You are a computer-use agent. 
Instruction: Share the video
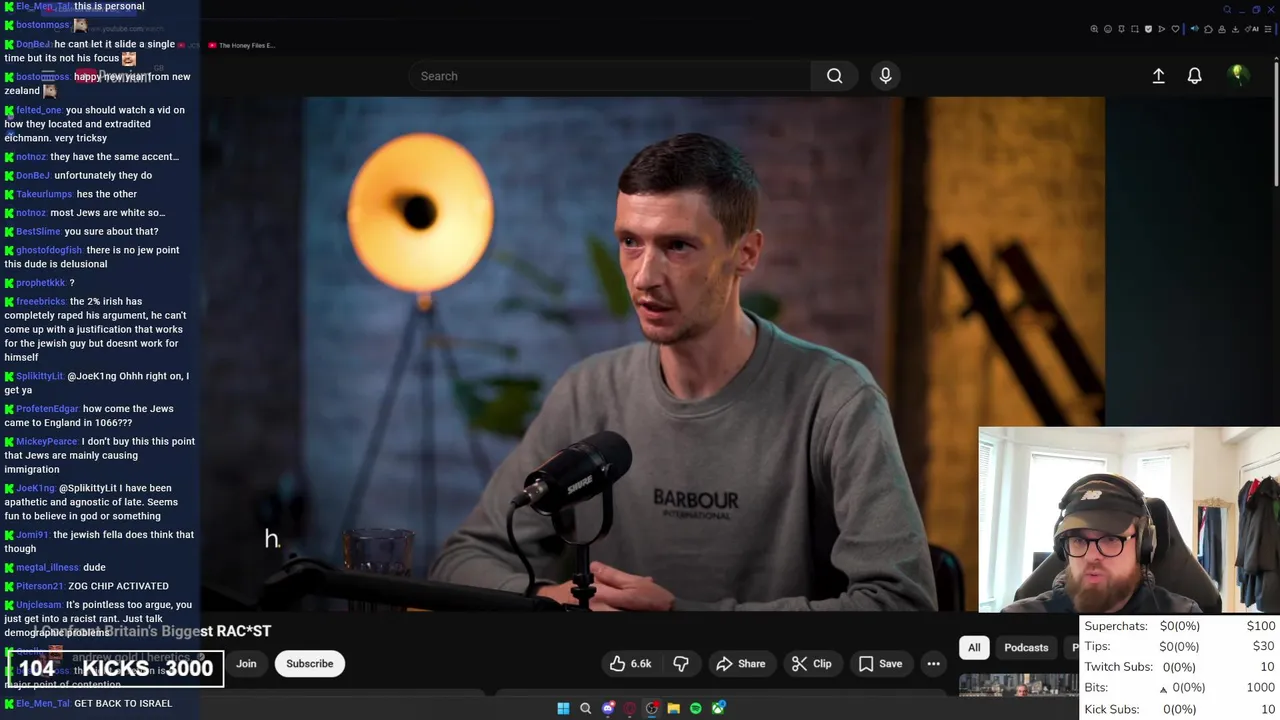(741, 664)
